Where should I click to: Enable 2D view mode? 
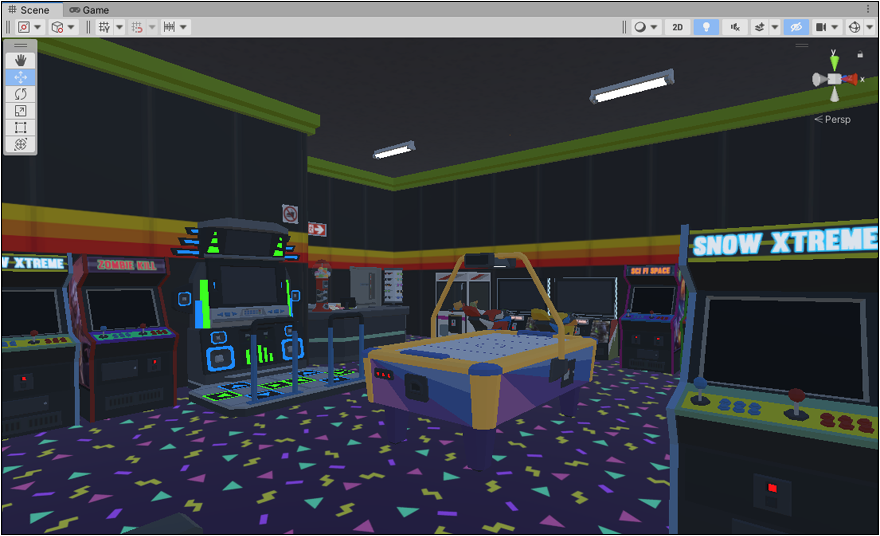coord(678,27)
